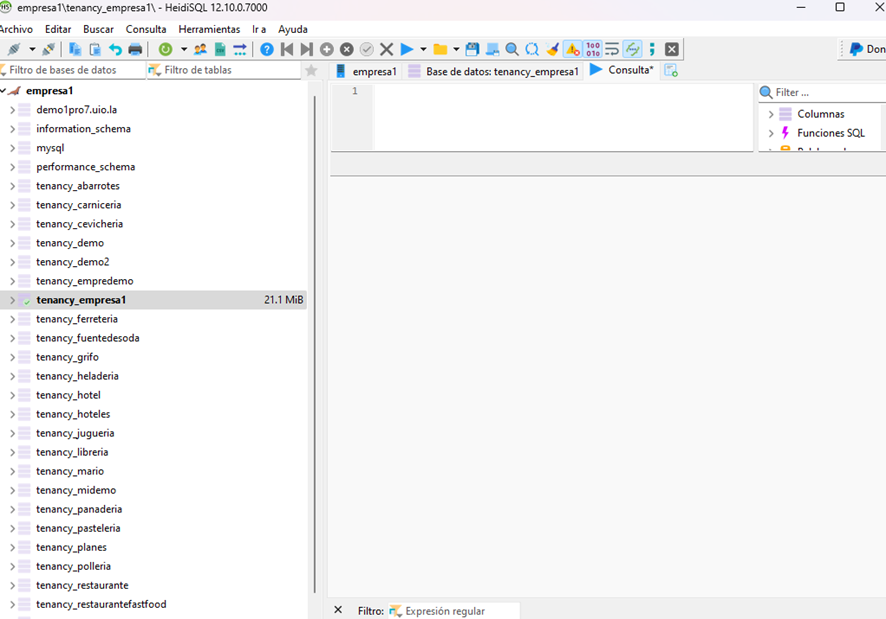Open dropdown arrow beside run query icon

(423, 49)
